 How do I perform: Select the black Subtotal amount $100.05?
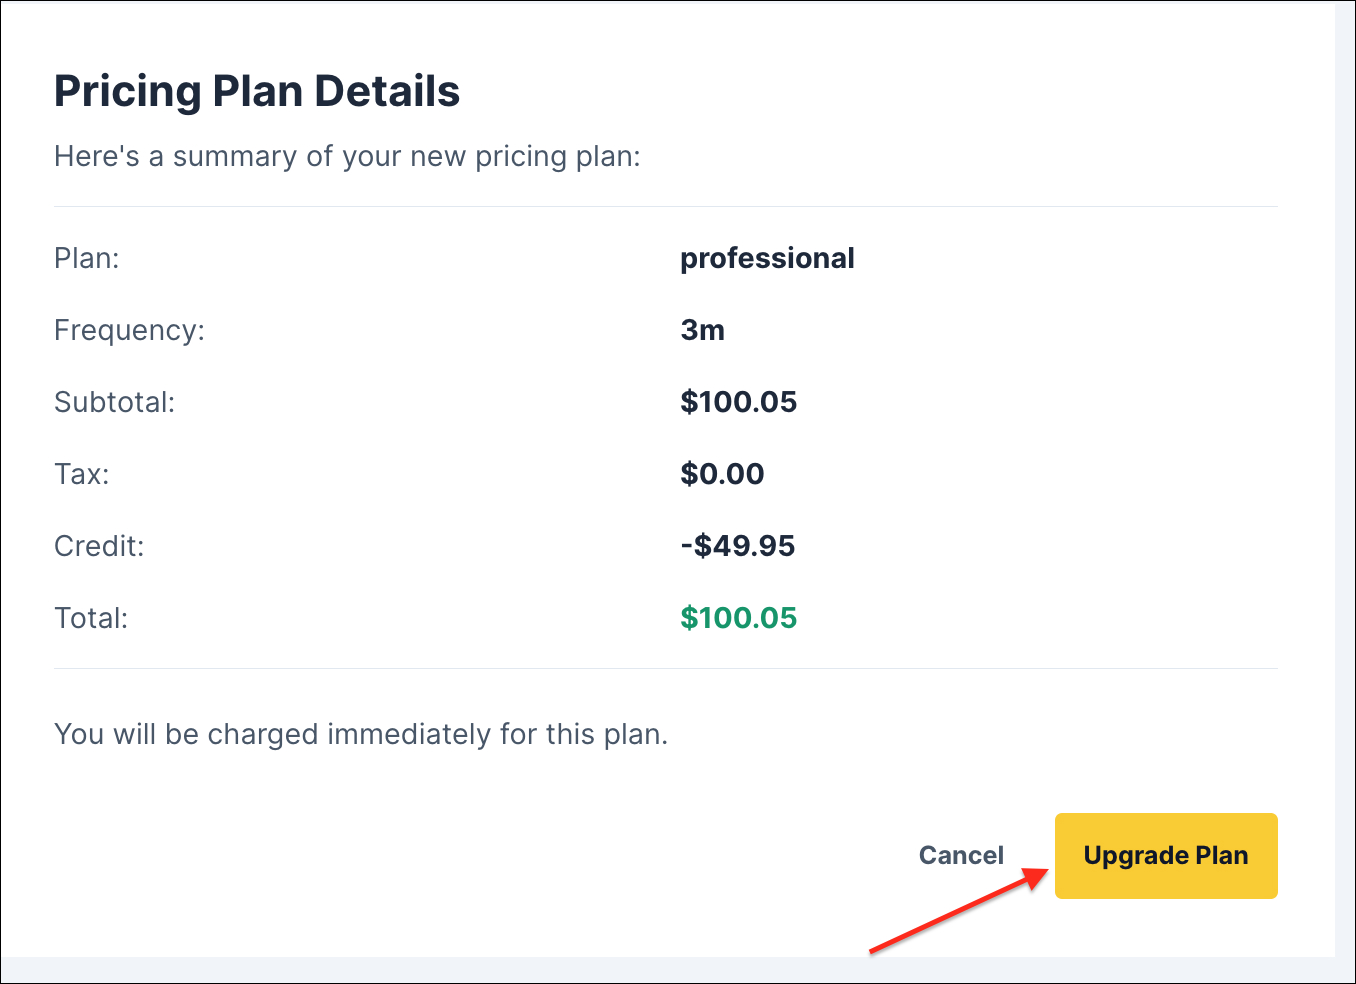(x=738, y=402)
